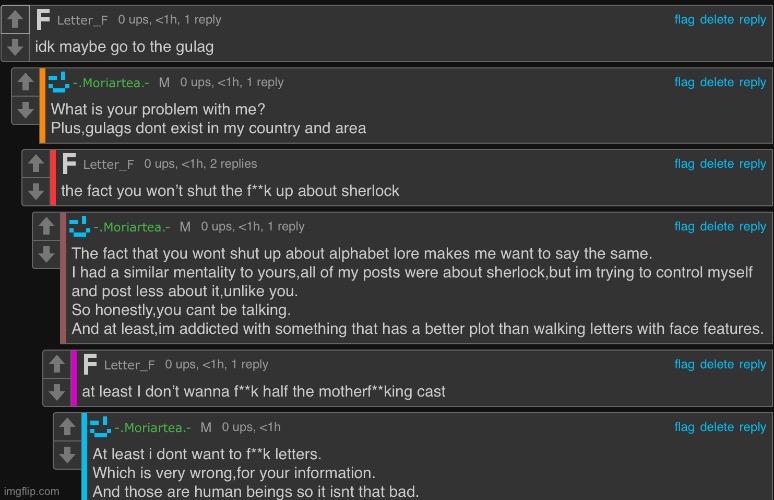Click the F avatar on the top comment
The width and height of the screenshot is (774, 500).
[x=43, y=20]
